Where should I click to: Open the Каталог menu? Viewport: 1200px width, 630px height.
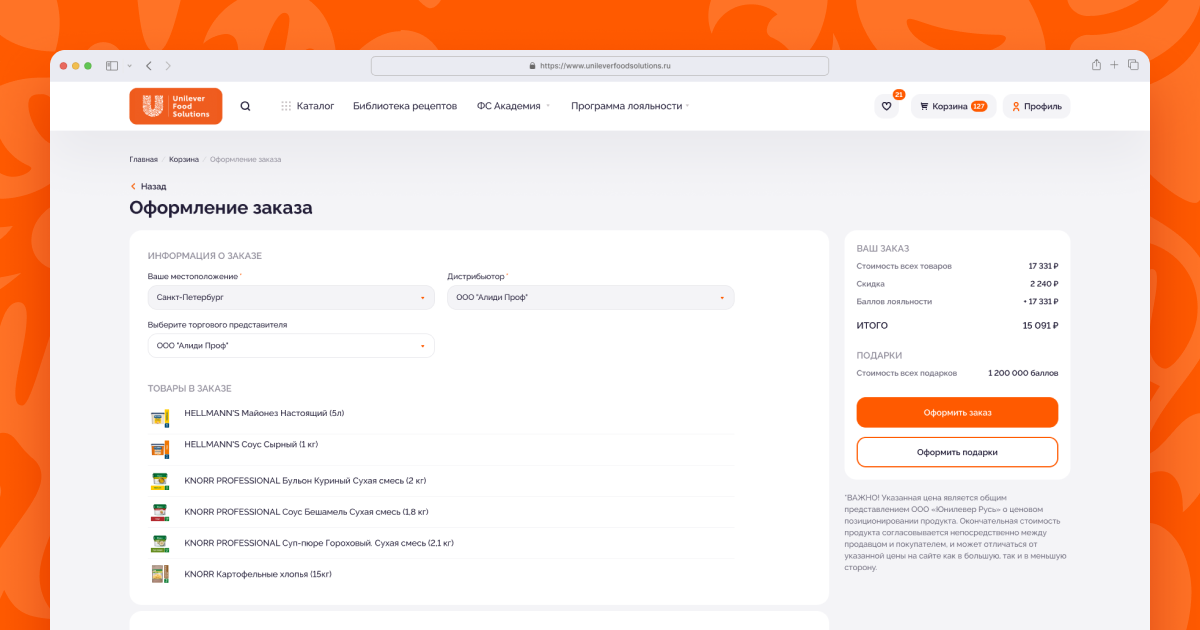308,106
